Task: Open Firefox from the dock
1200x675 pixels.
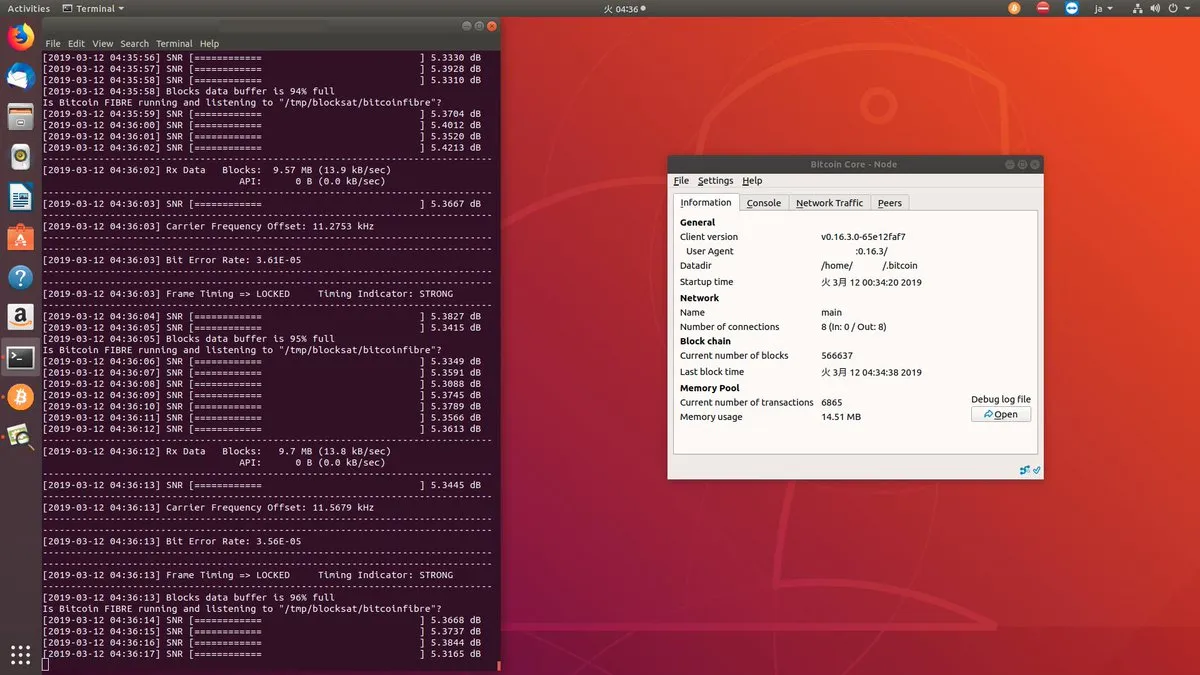Action: (x=20, y=37)
